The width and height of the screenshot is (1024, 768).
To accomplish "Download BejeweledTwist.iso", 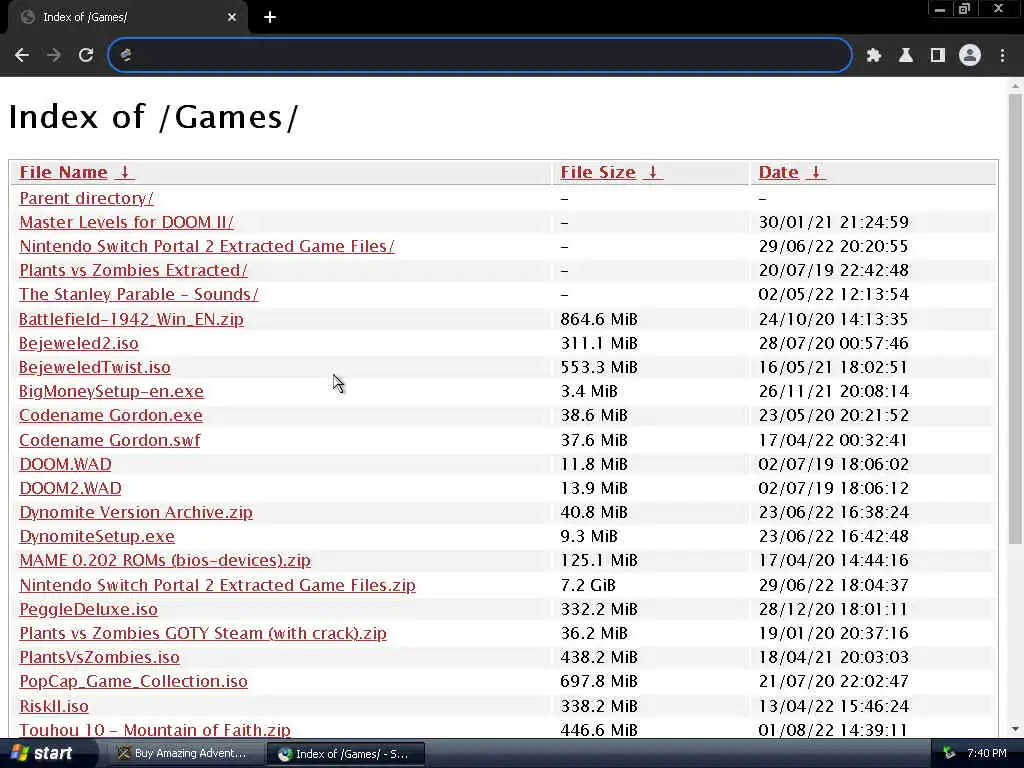I will tap(95, 368).
